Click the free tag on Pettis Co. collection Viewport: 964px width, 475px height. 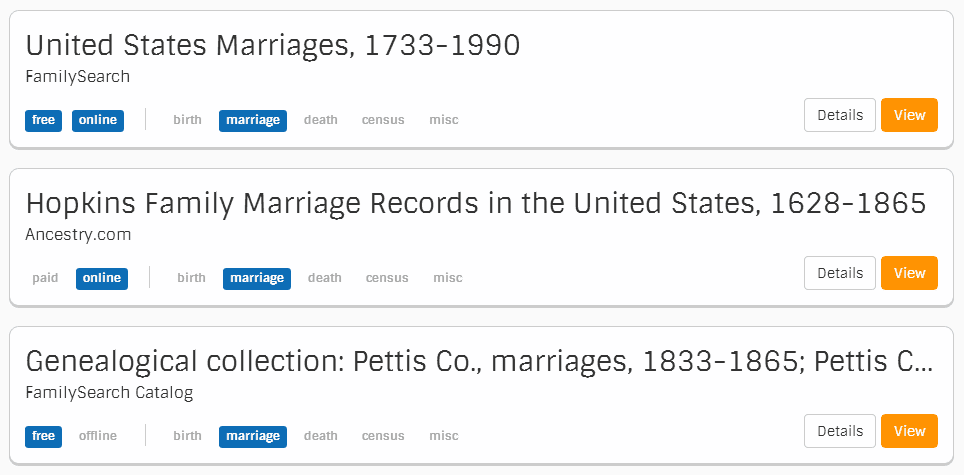[x=43, y=436]
